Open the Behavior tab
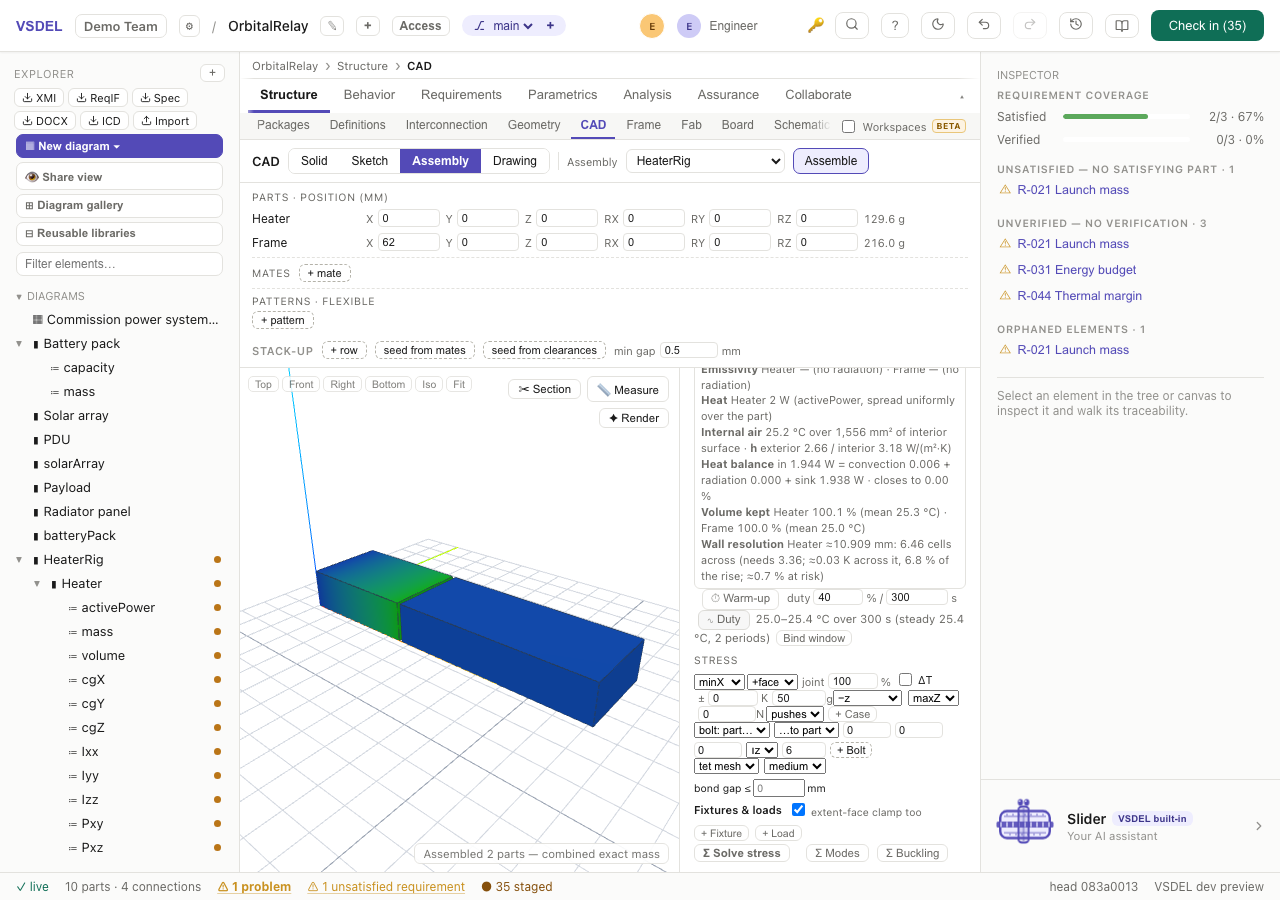The image size is (1280, 900). point(369,95)
